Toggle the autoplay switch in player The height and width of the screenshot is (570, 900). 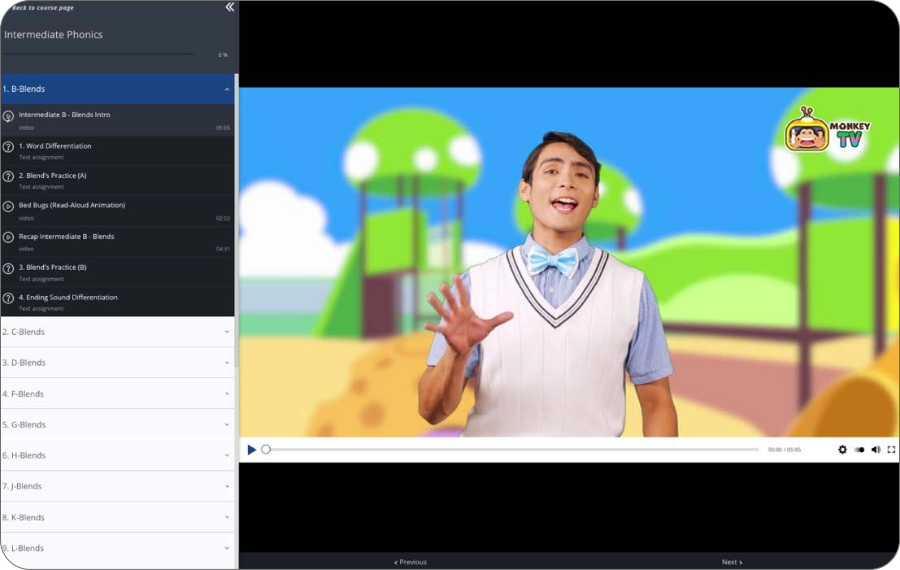[x=859, y=450]
